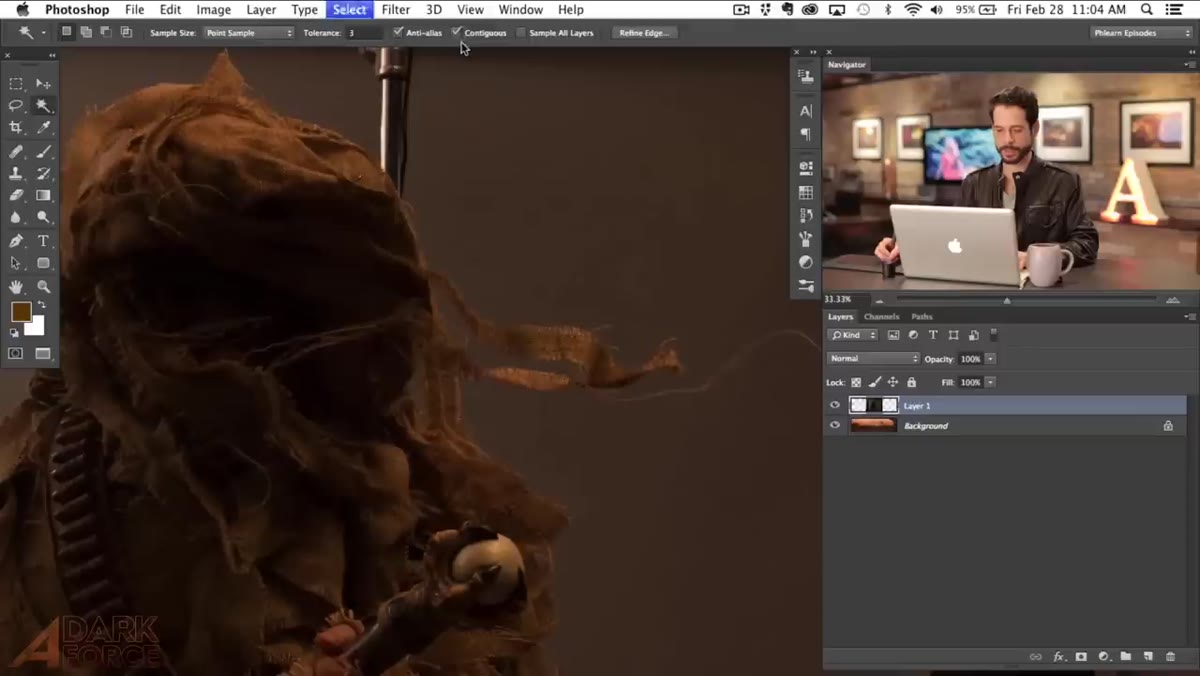Click Subtract from Selection mode icon
The image size is (1200, 676).
tap(105, 32)
